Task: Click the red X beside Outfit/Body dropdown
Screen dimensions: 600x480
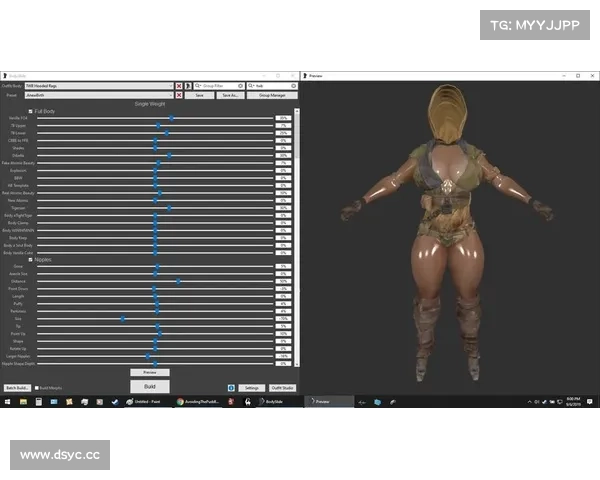Action: click(179, 87)
